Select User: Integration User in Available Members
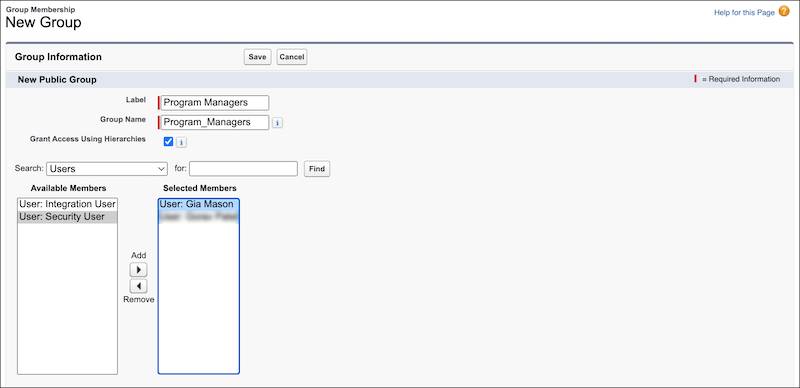800x388 pixels. point(67,204)
